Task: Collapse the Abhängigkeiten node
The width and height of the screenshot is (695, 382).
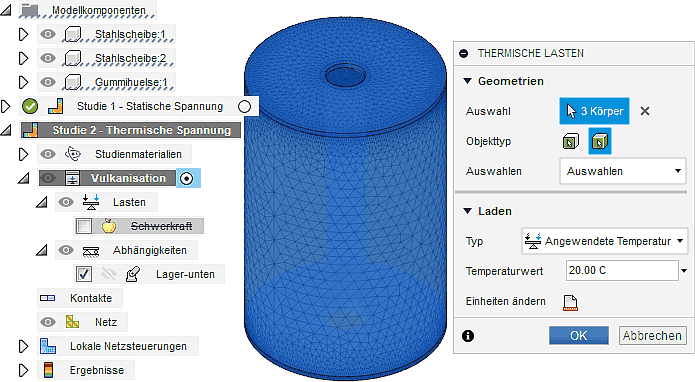Action: tap(42, 250)
